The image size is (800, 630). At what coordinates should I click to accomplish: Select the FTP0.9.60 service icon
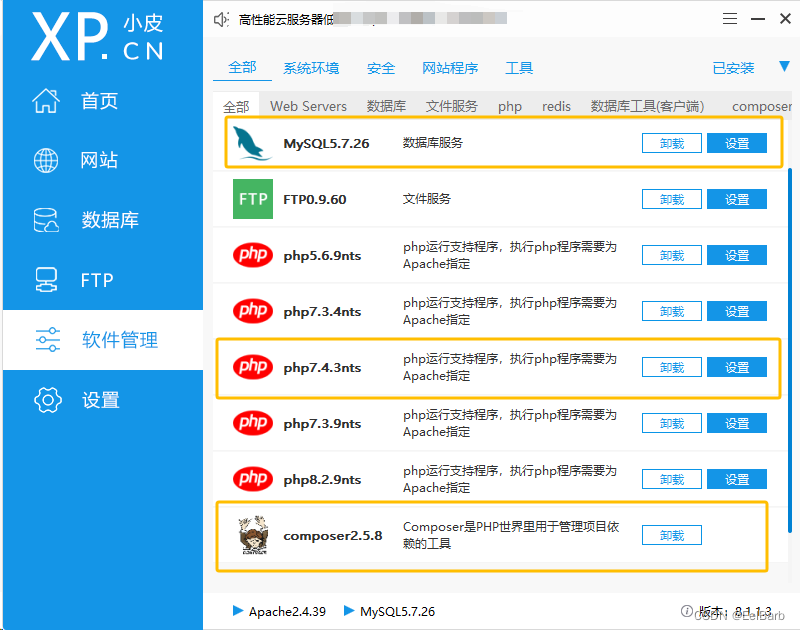click(252, 198)
